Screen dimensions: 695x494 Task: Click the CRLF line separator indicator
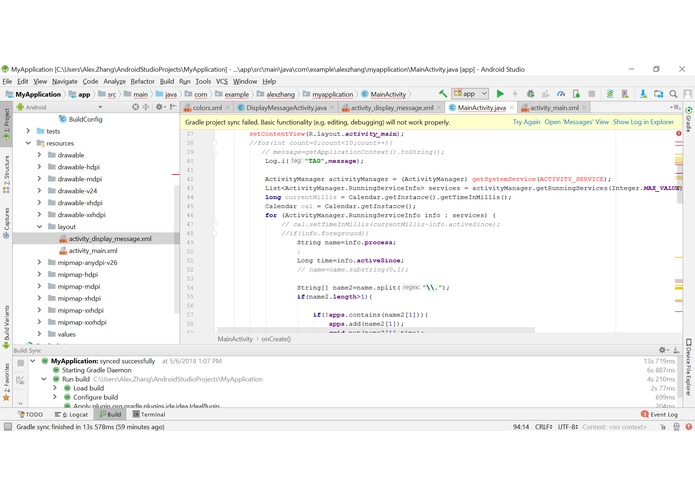[x=543, y=427]
